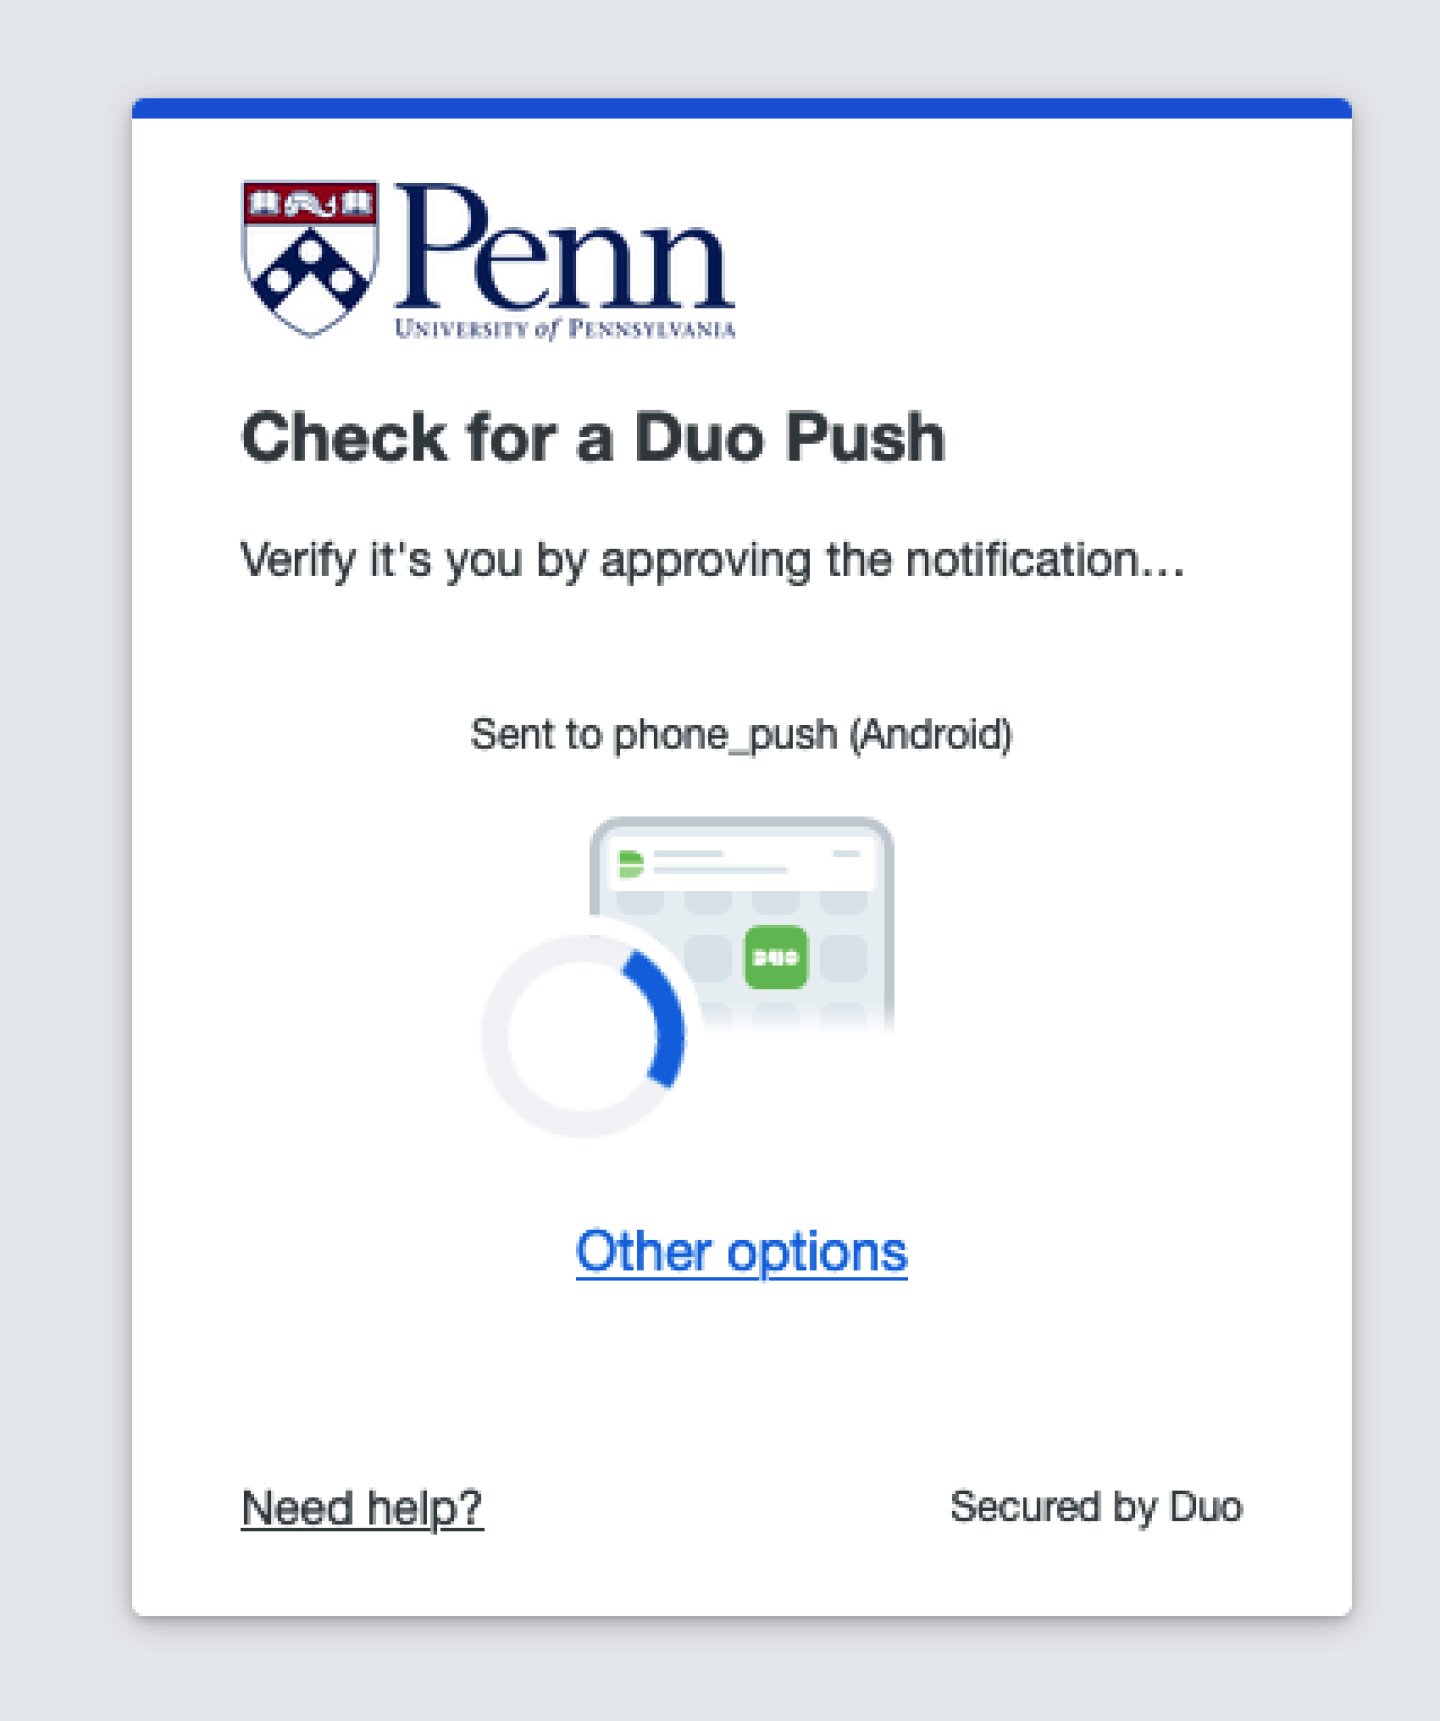This screenshot has width=1440, height=1721.
Task: Click the Check for a Duo Push heading
Action: pos(593,438)
